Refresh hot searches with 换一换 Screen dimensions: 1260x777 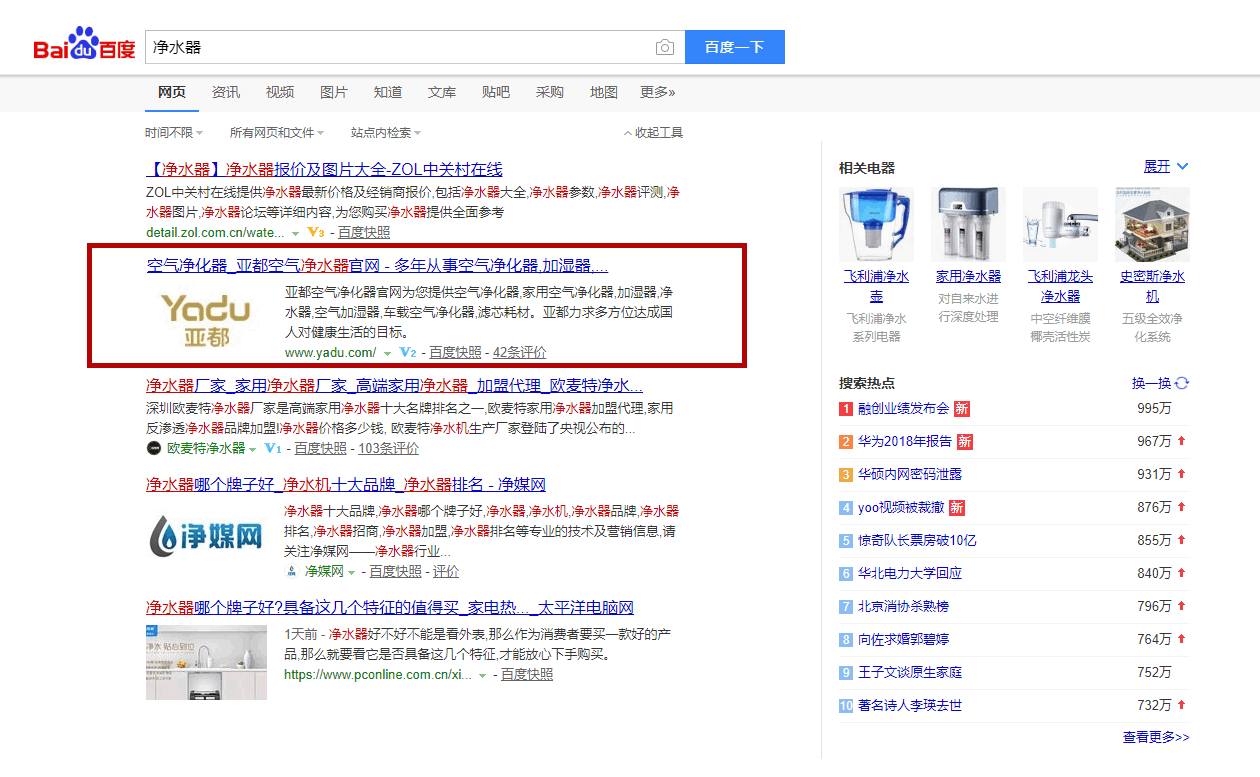(1160, 383)
